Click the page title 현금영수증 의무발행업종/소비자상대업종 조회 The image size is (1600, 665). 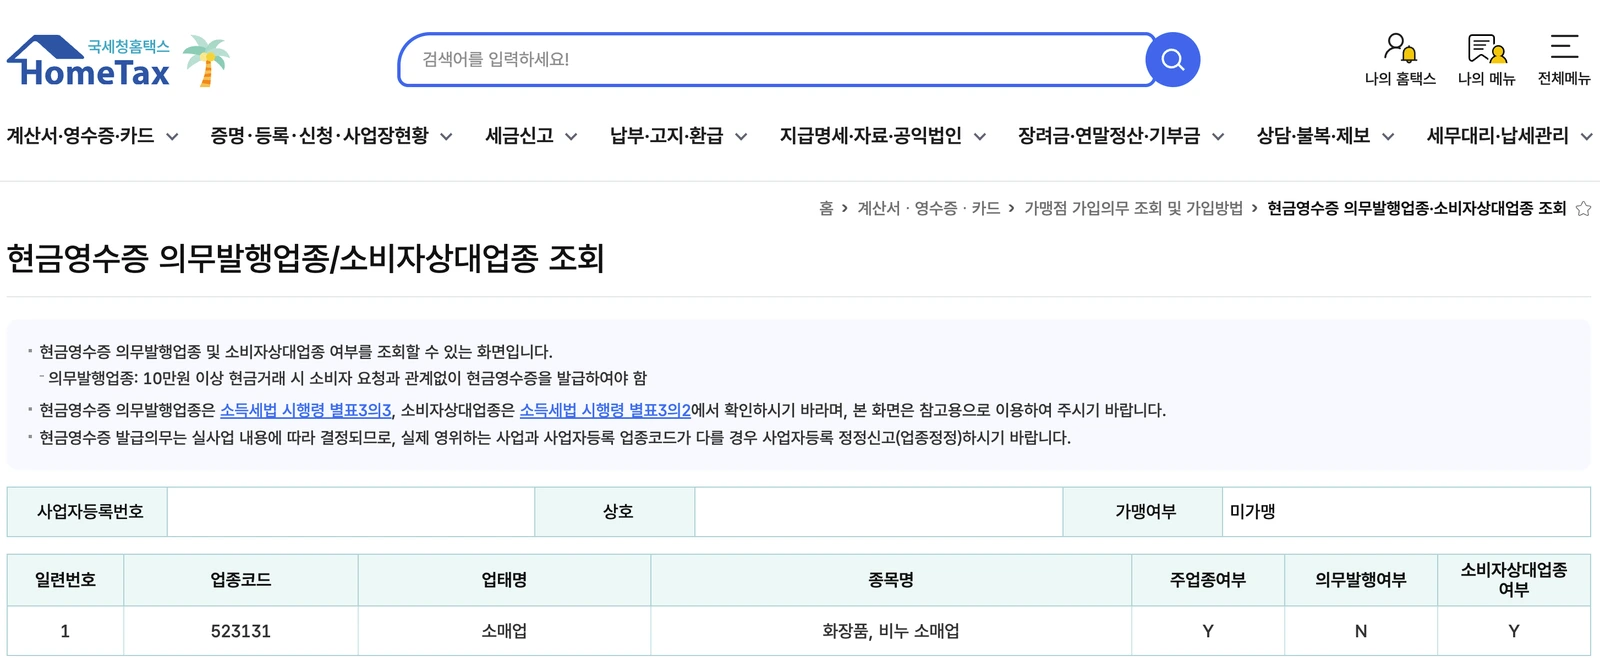pyautogui.click(x=306, y=259)
